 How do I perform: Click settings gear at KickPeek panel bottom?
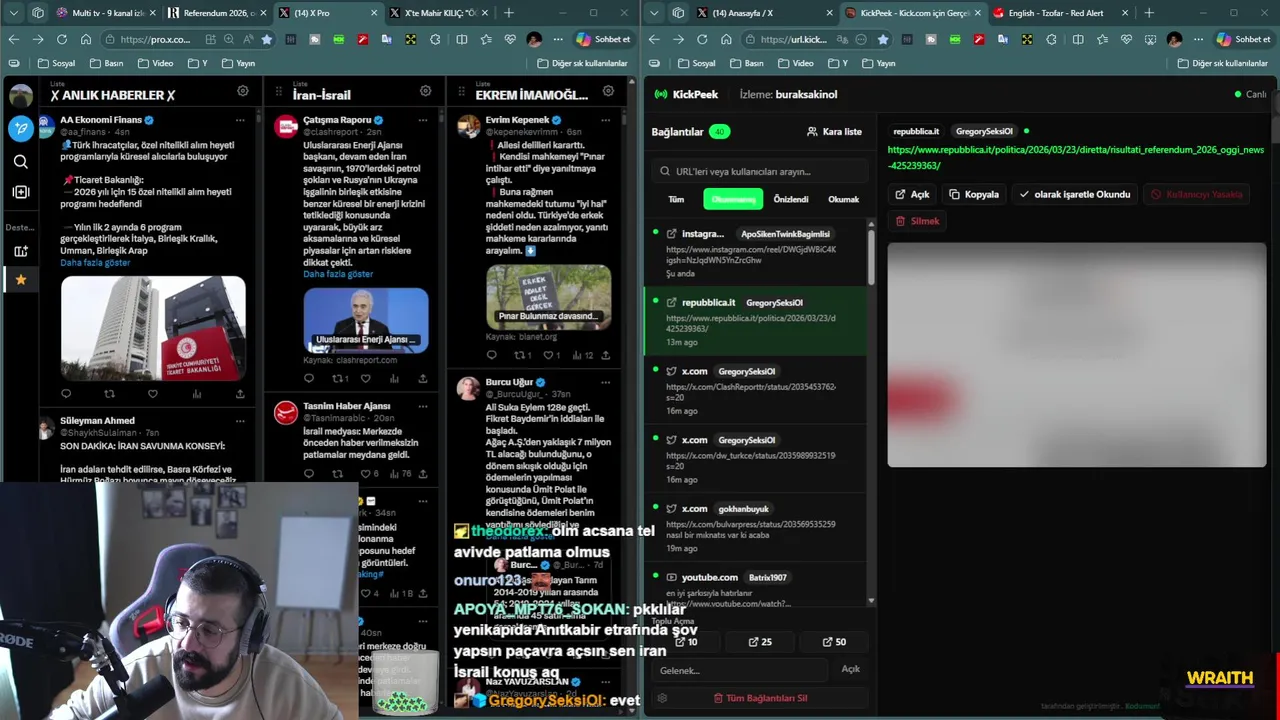[662, 698]
